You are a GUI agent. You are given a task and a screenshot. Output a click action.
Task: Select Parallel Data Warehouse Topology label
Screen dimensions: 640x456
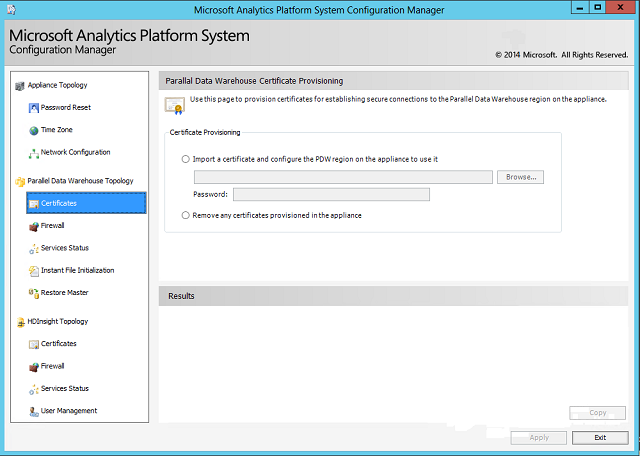click(80, 181)
